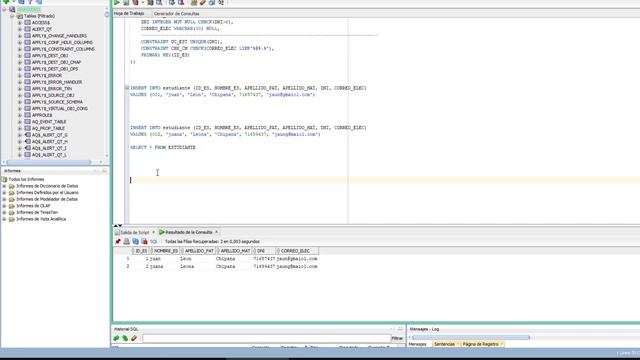Click the clear eraser icon in worksheet toolbar

203,2
